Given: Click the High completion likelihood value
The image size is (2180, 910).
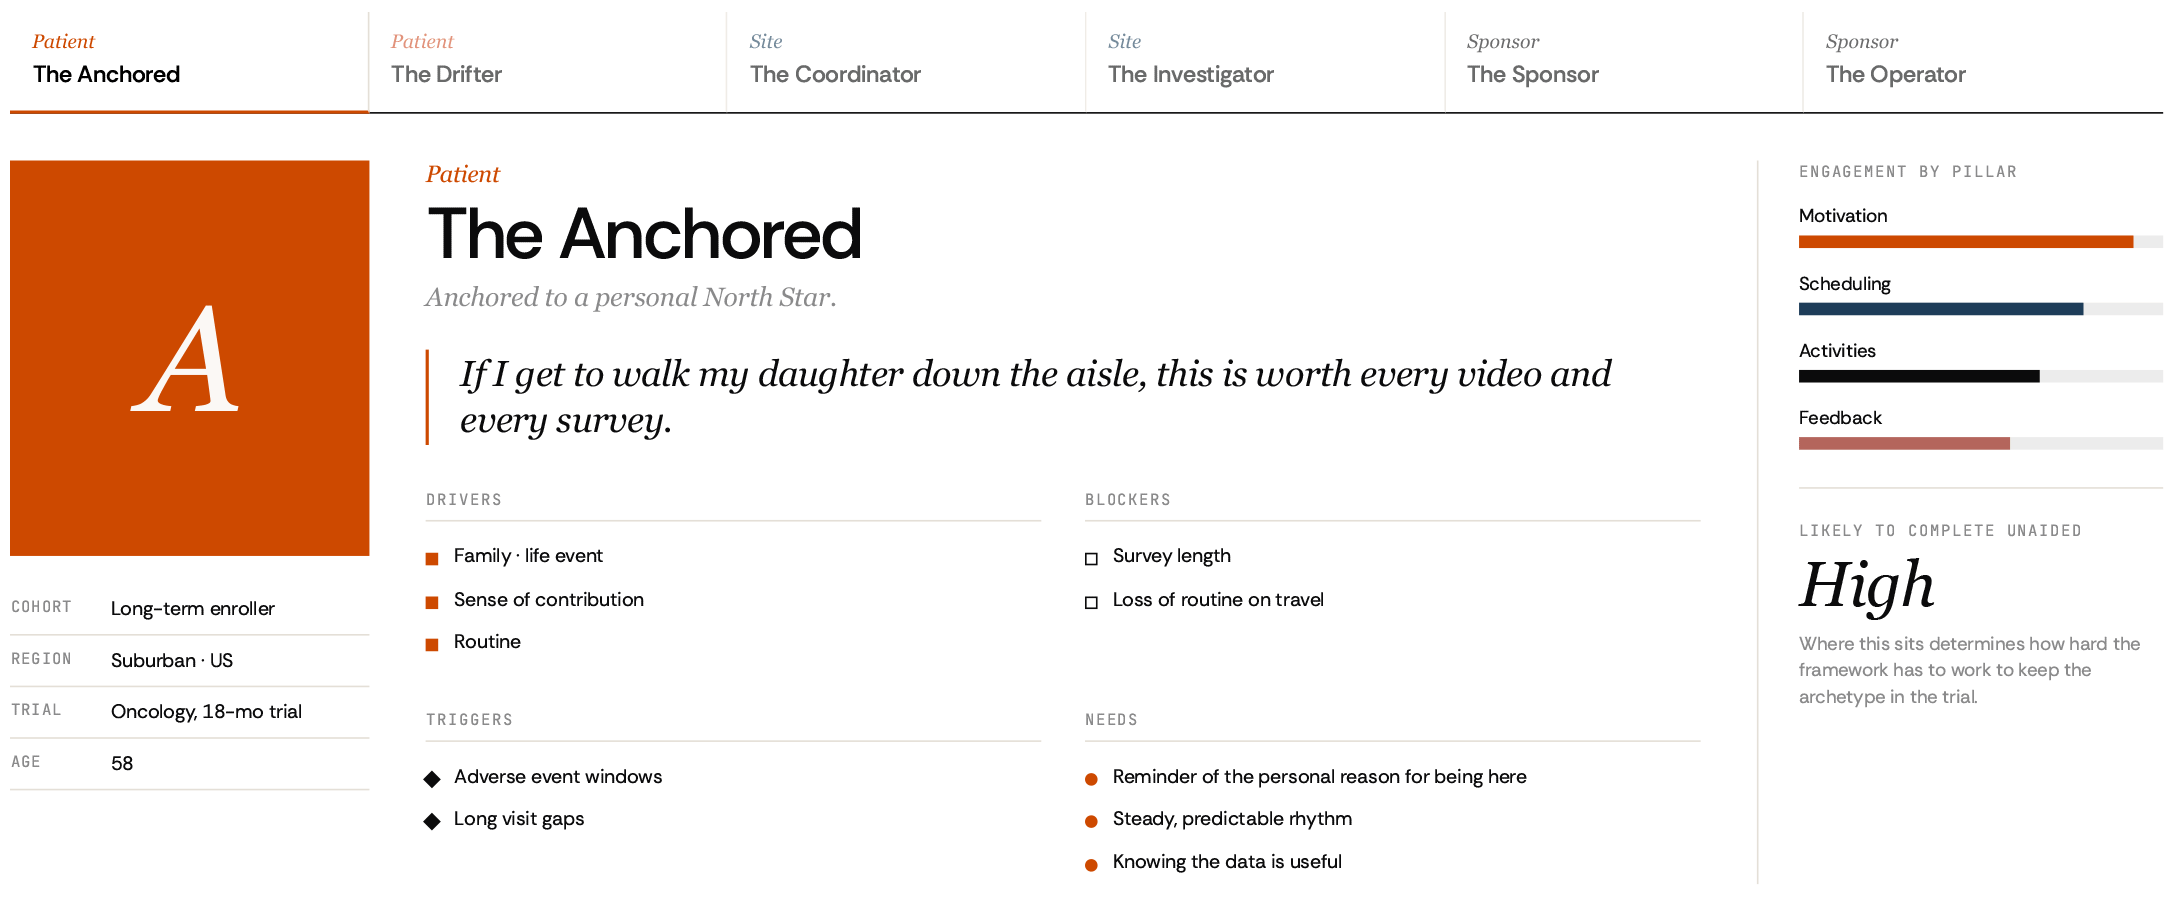Looking at the screenshot, I should coord(1866,585).
